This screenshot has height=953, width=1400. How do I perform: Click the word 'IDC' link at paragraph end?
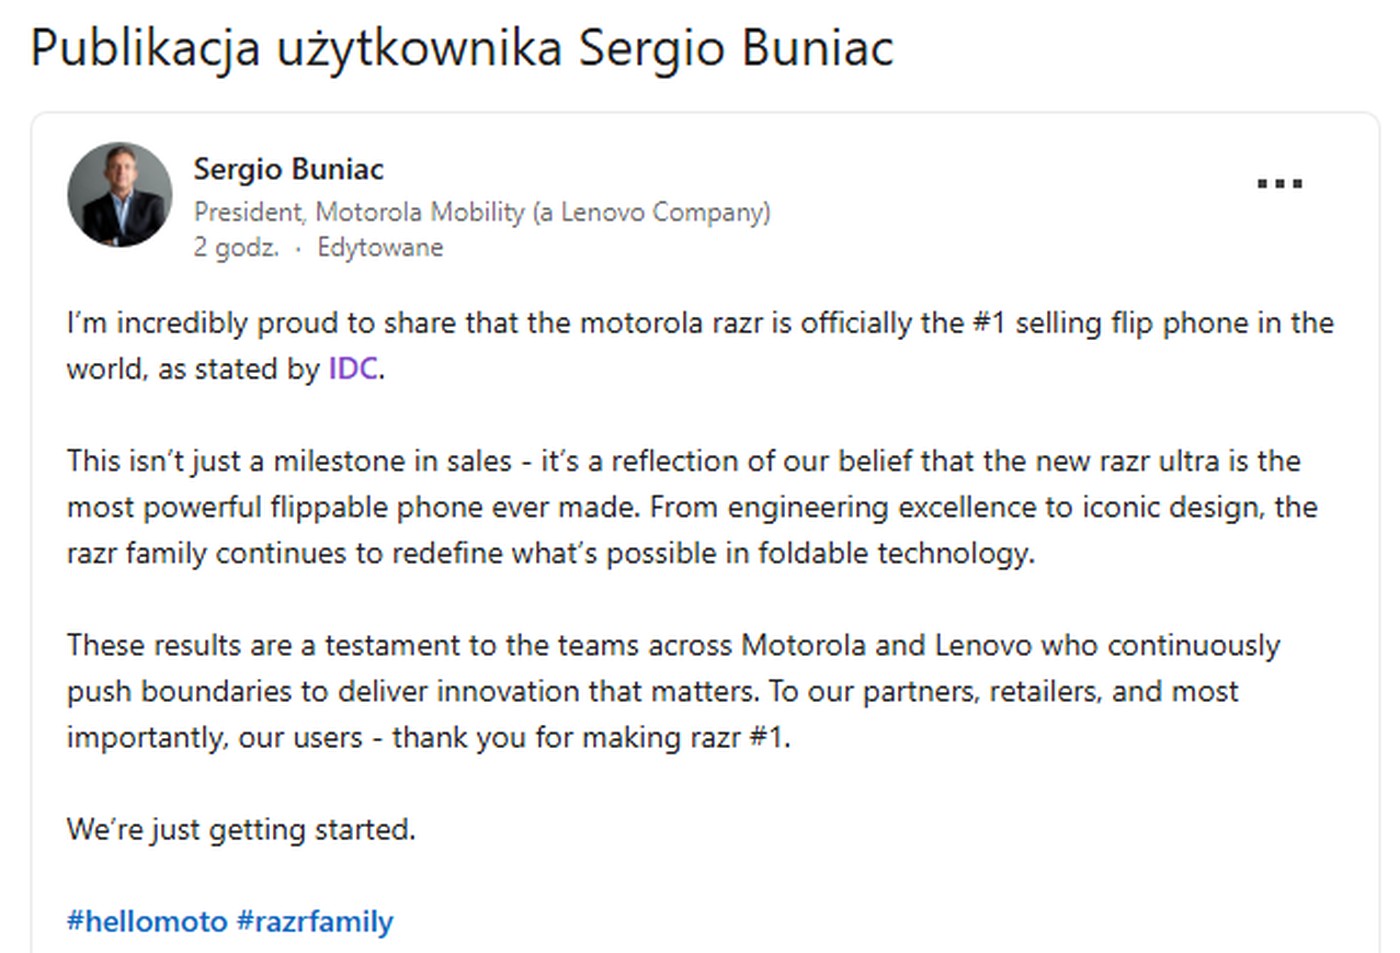pos(351,369)
